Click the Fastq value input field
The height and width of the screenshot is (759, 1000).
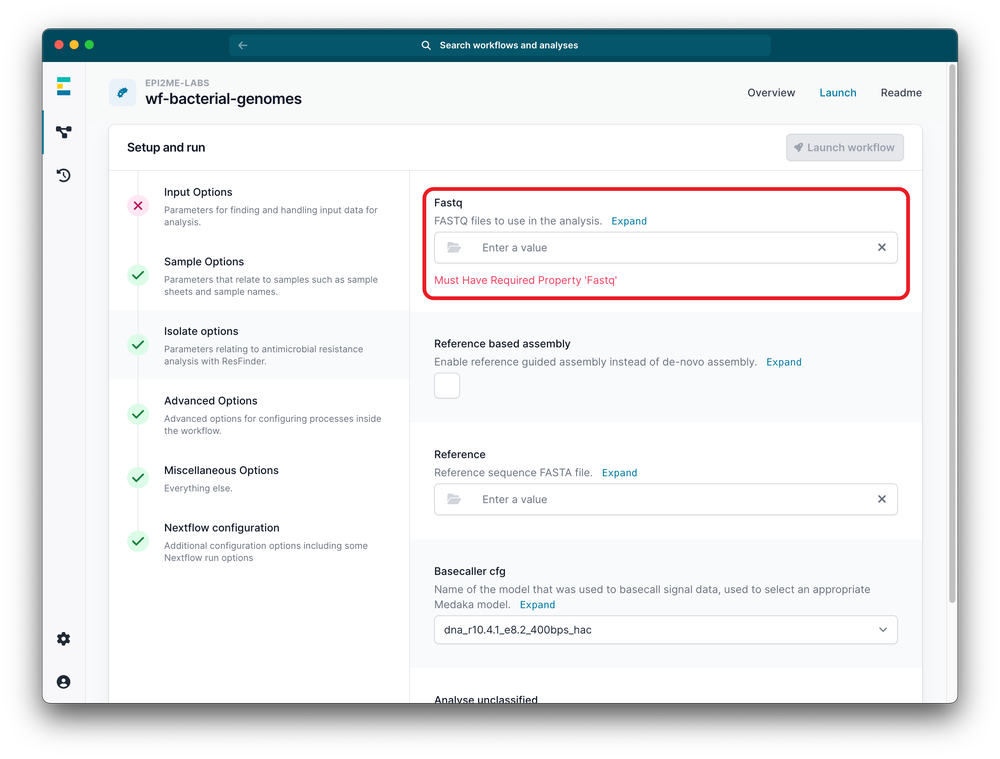coord(666,247)
